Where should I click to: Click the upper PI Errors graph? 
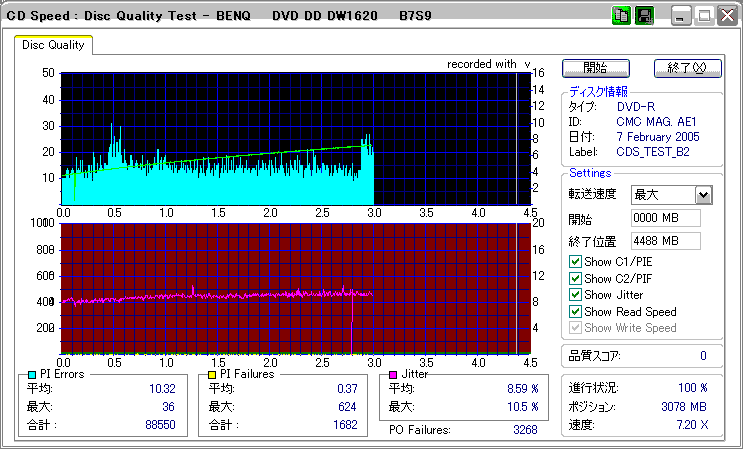pyautogui.click(x=296, y=138)
